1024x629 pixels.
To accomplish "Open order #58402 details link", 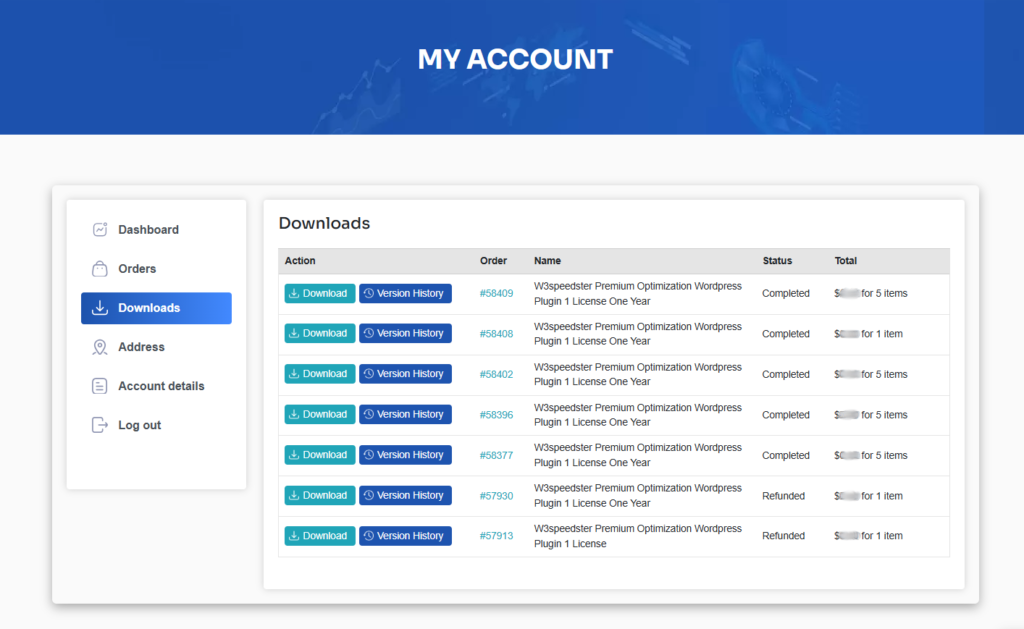I will [x=497, y=374].
